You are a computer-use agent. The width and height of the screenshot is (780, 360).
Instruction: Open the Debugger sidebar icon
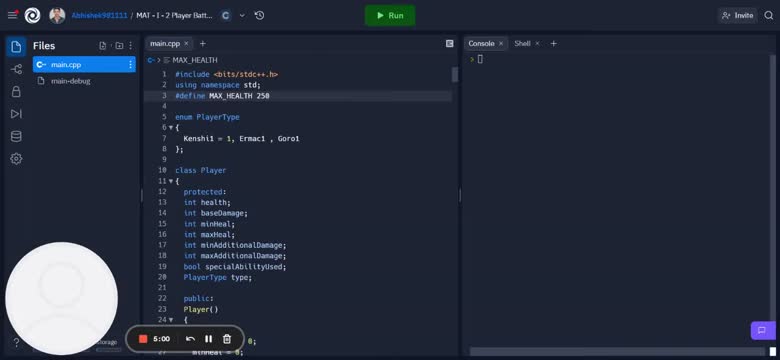[x=16, y=114]
